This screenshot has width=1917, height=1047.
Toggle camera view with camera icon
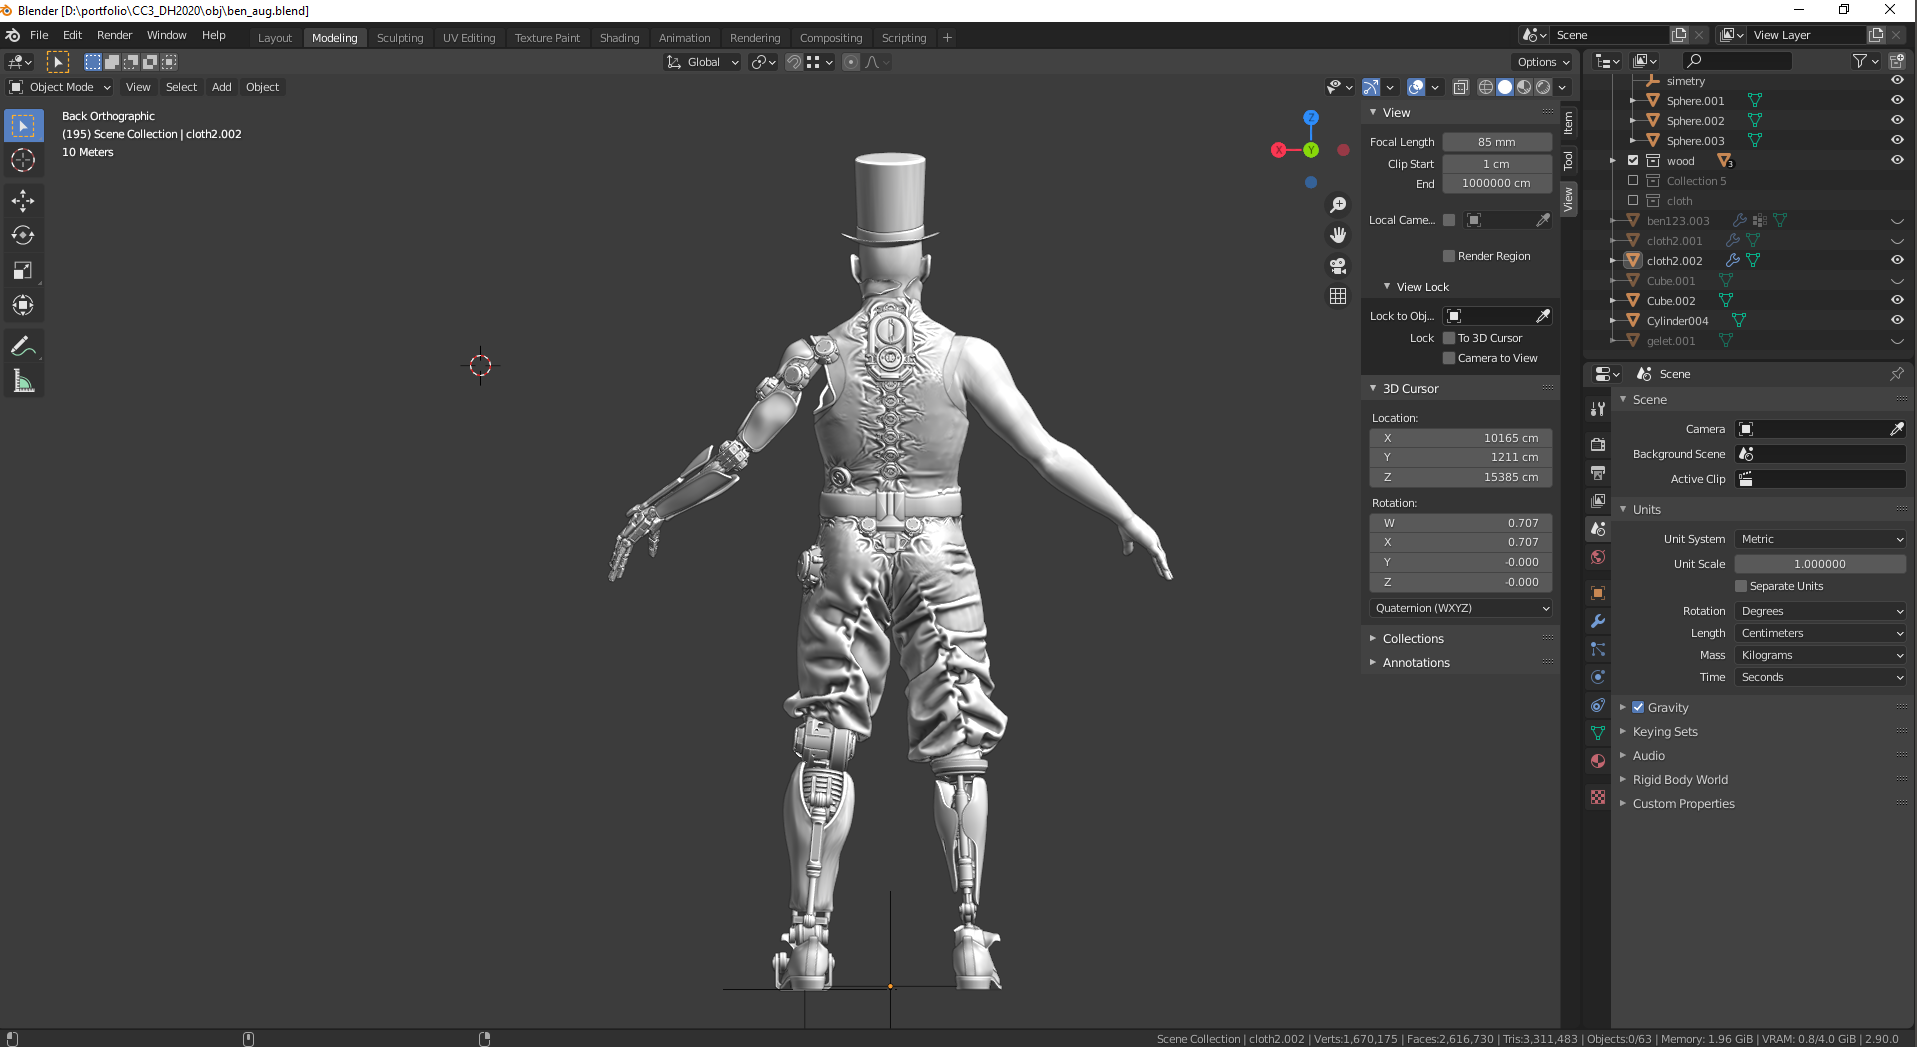tap(1338, 266)
